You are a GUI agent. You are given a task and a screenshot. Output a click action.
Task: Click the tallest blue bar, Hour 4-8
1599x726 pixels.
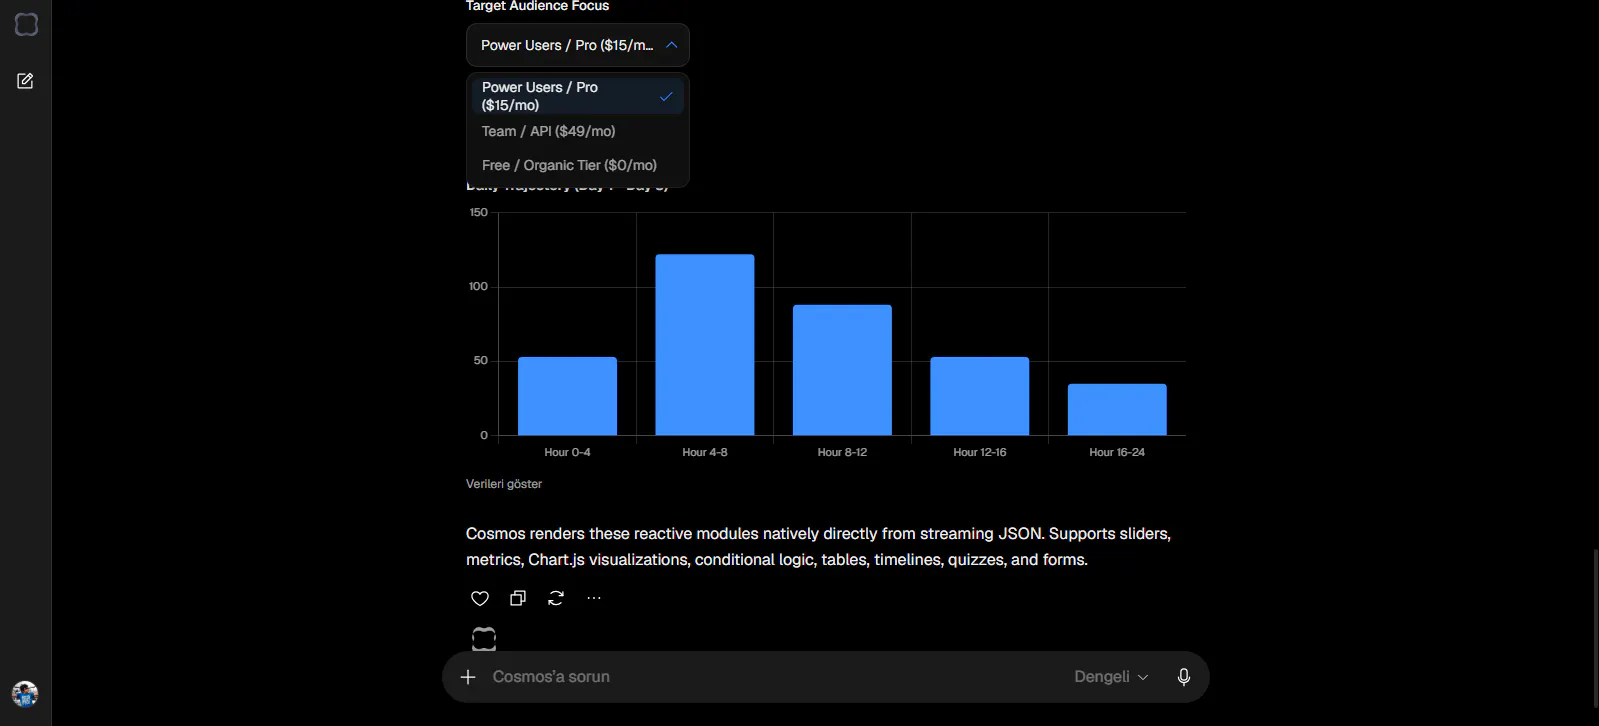(705, 345)
